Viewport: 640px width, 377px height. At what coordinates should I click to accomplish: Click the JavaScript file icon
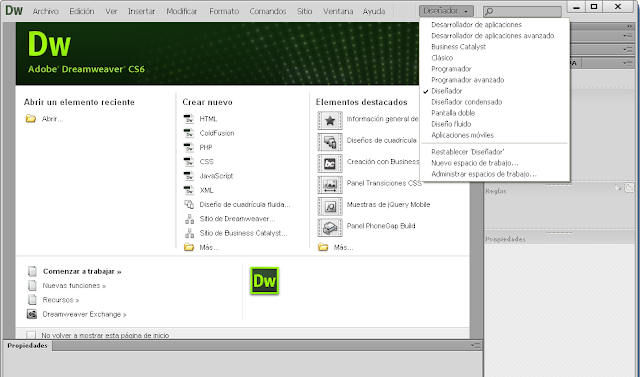tap(189, 176)
